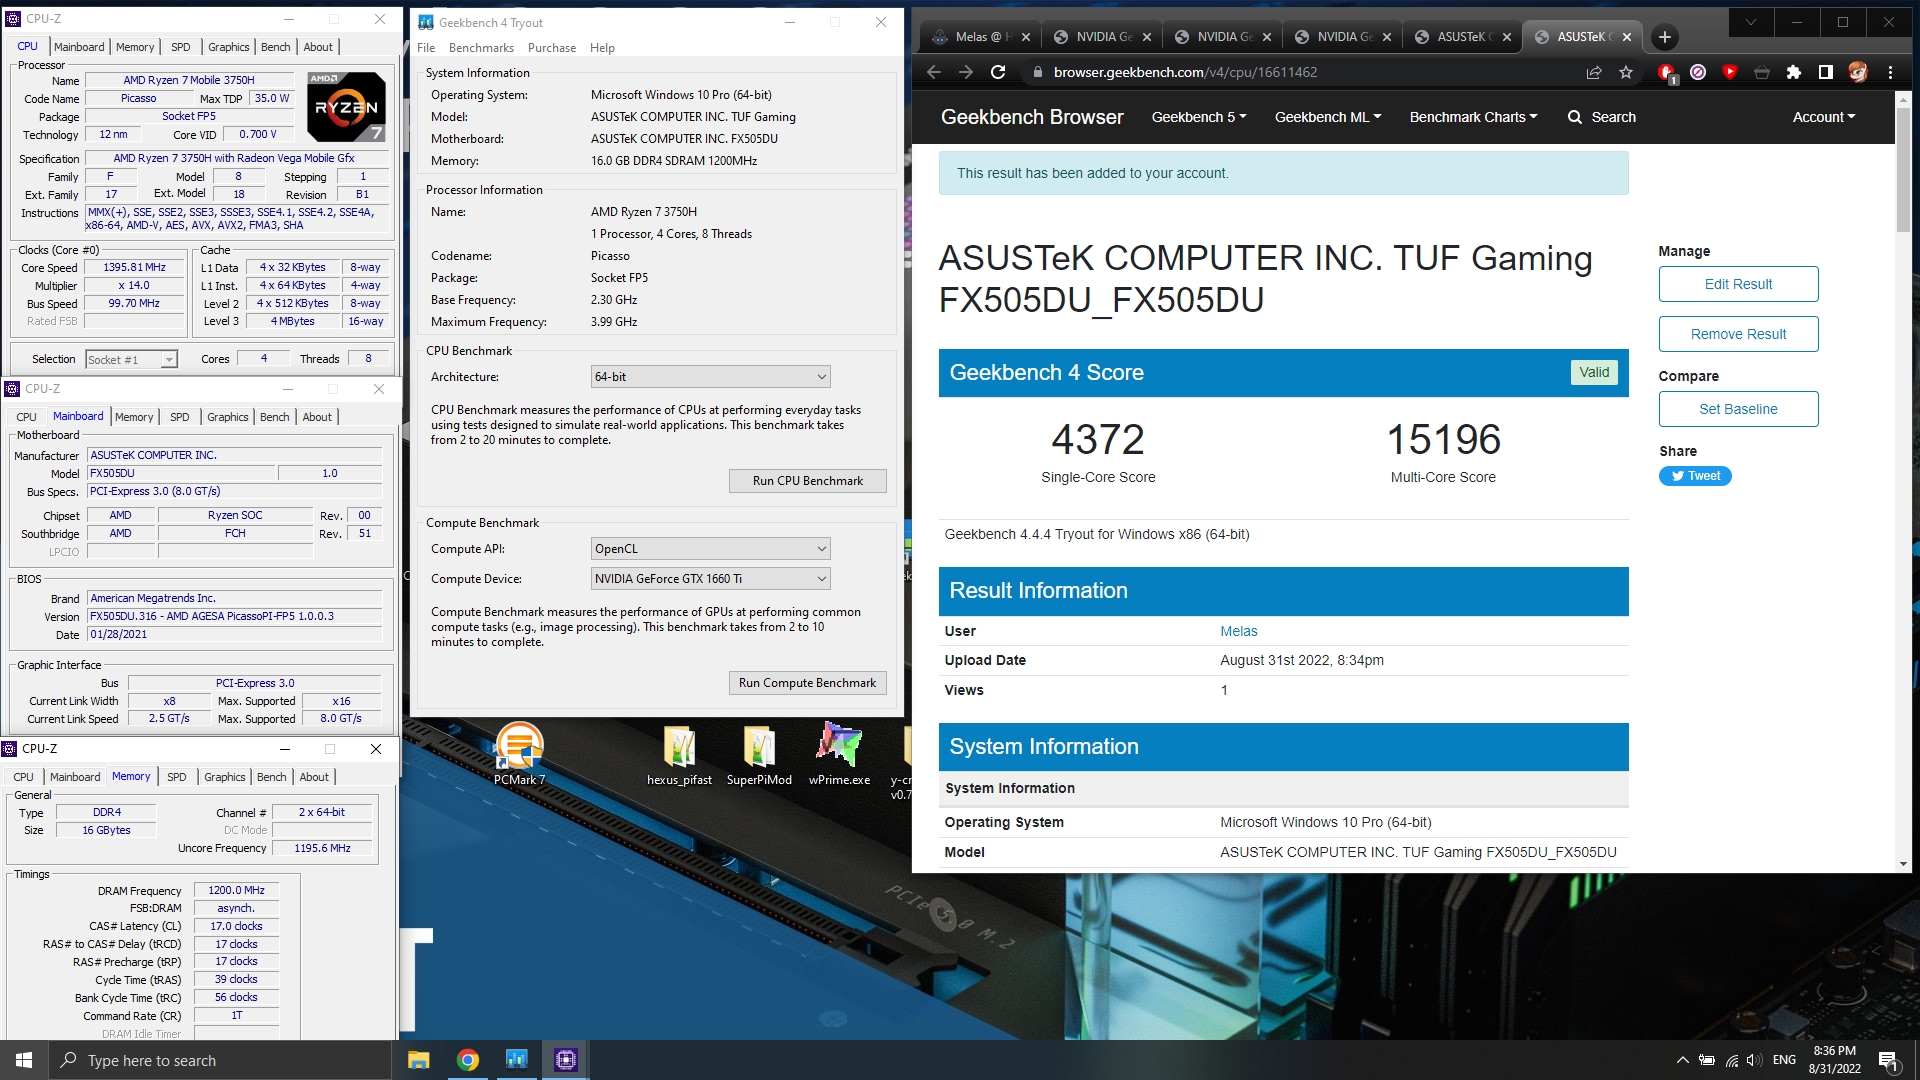
Task: Launch wPrime.exe desktop icon
Action: 839,753
